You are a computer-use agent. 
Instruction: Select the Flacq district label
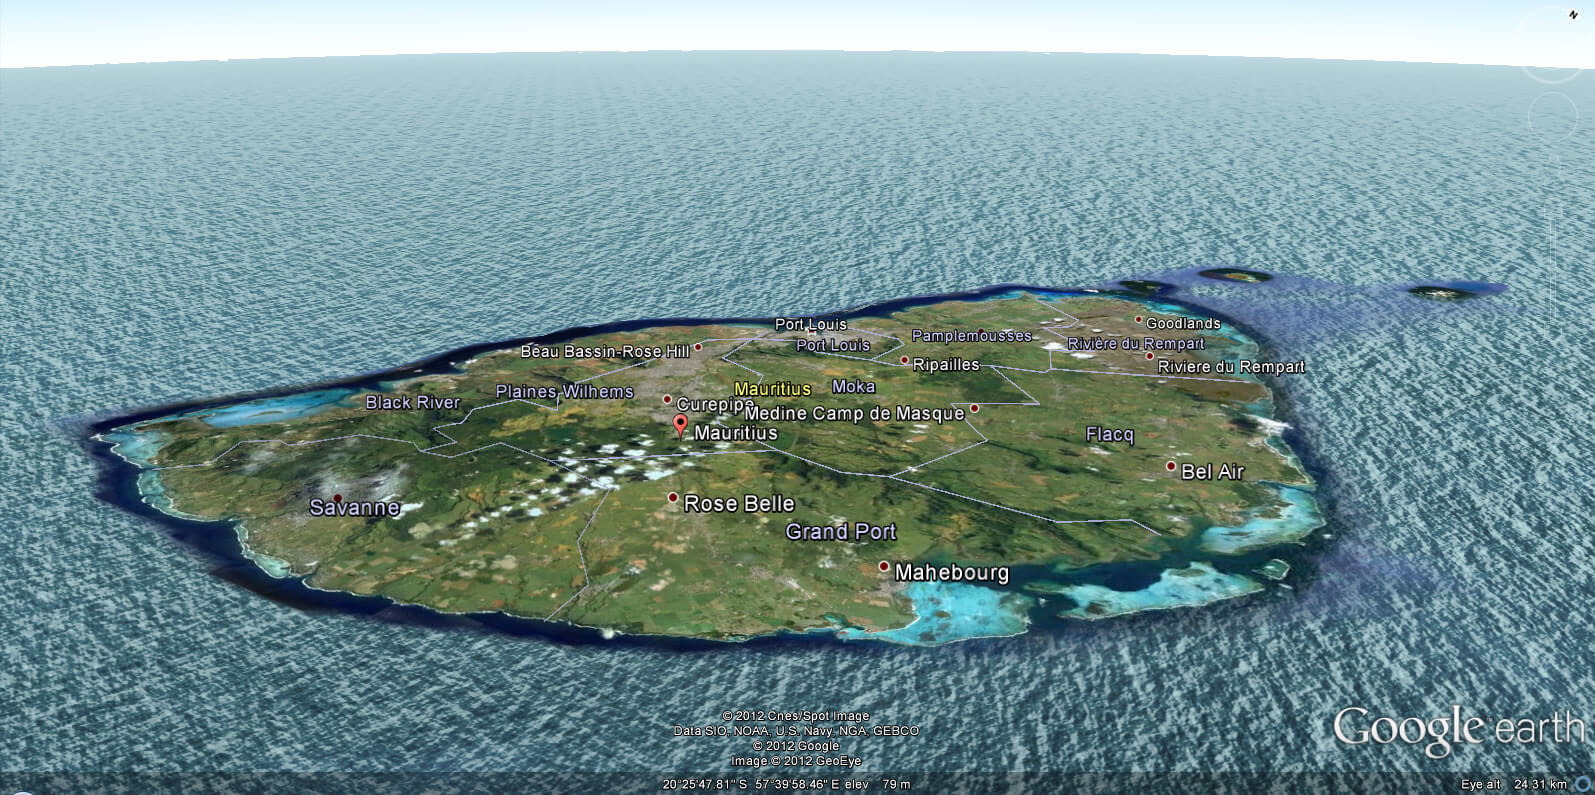coord(1109,434)
